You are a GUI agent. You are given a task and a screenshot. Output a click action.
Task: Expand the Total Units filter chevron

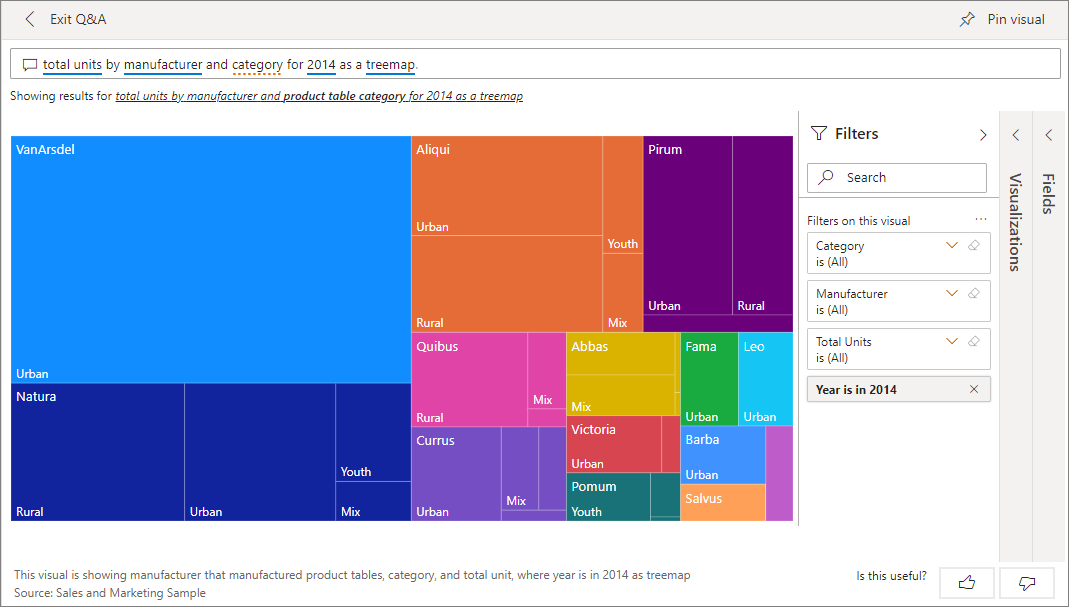tap(952, 342)
